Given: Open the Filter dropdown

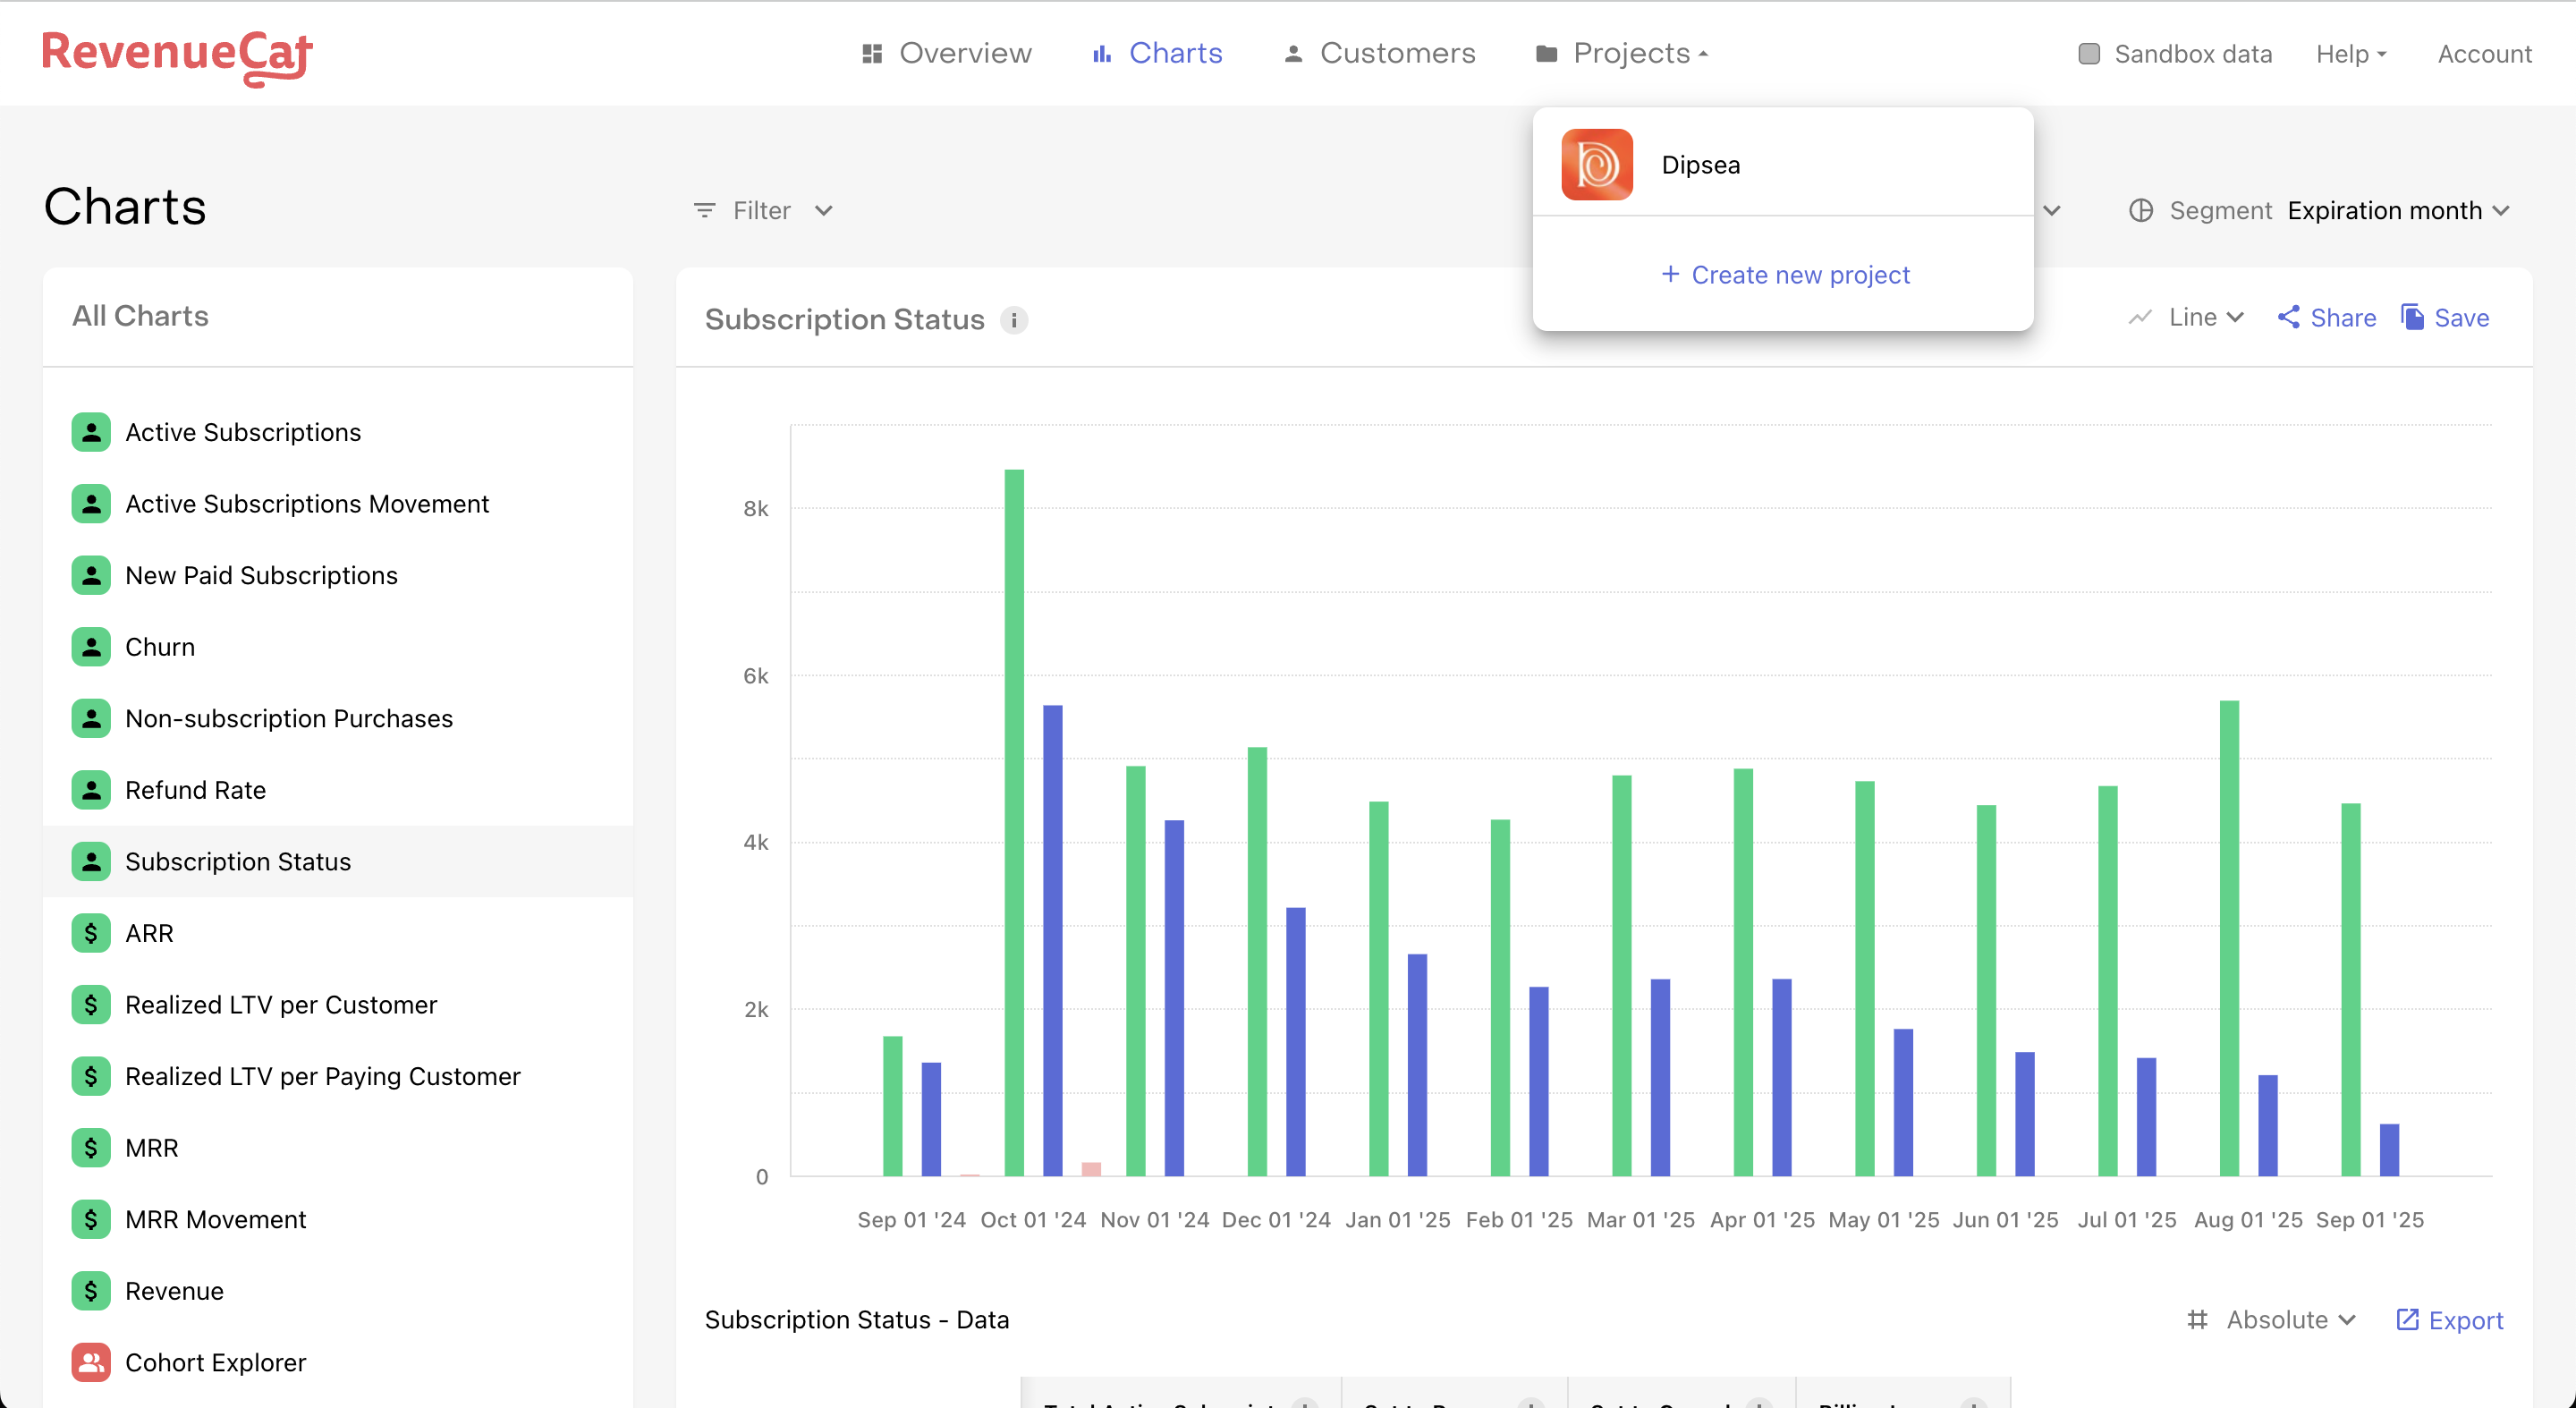Looking at the screenshot, I should 763,211.
